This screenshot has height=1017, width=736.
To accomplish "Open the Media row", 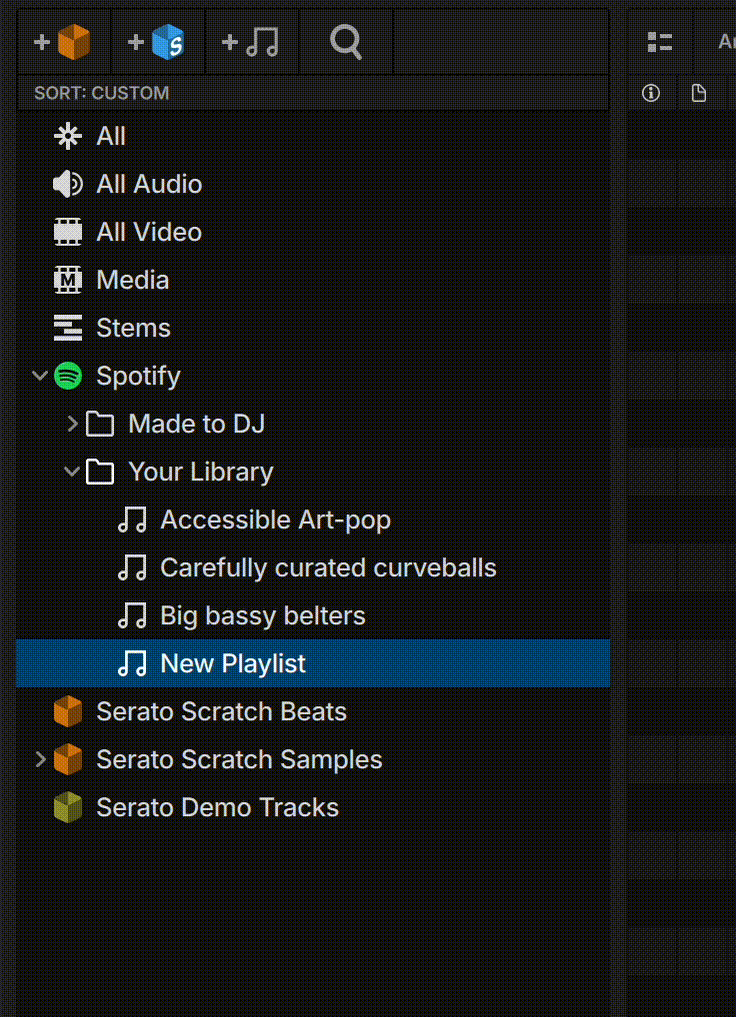I will (313, 280).
